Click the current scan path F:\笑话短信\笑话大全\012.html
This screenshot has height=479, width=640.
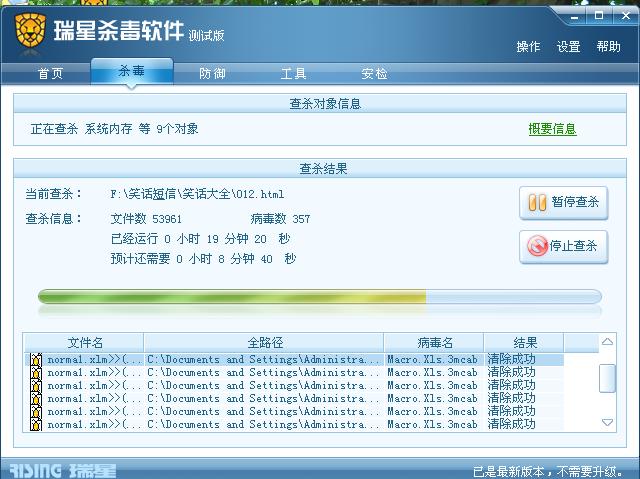pyautogui.click(x=197, y=194)
